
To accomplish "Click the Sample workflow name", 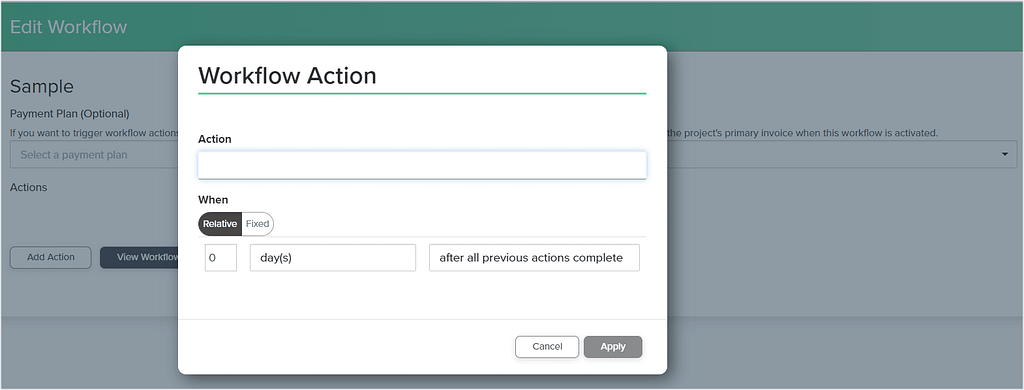I will point(42,86).
